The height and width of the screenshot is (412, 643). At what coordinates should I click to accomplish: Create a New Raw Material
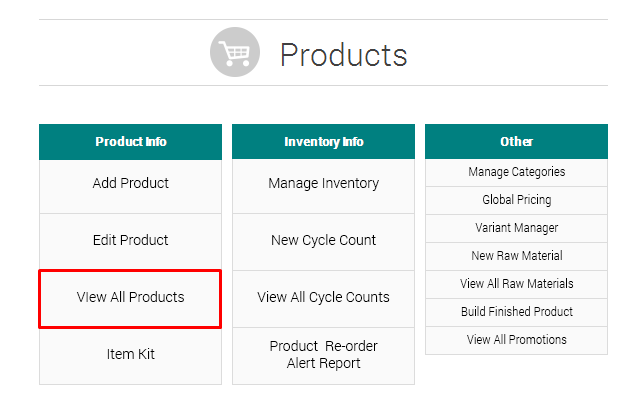click(516, 256)
